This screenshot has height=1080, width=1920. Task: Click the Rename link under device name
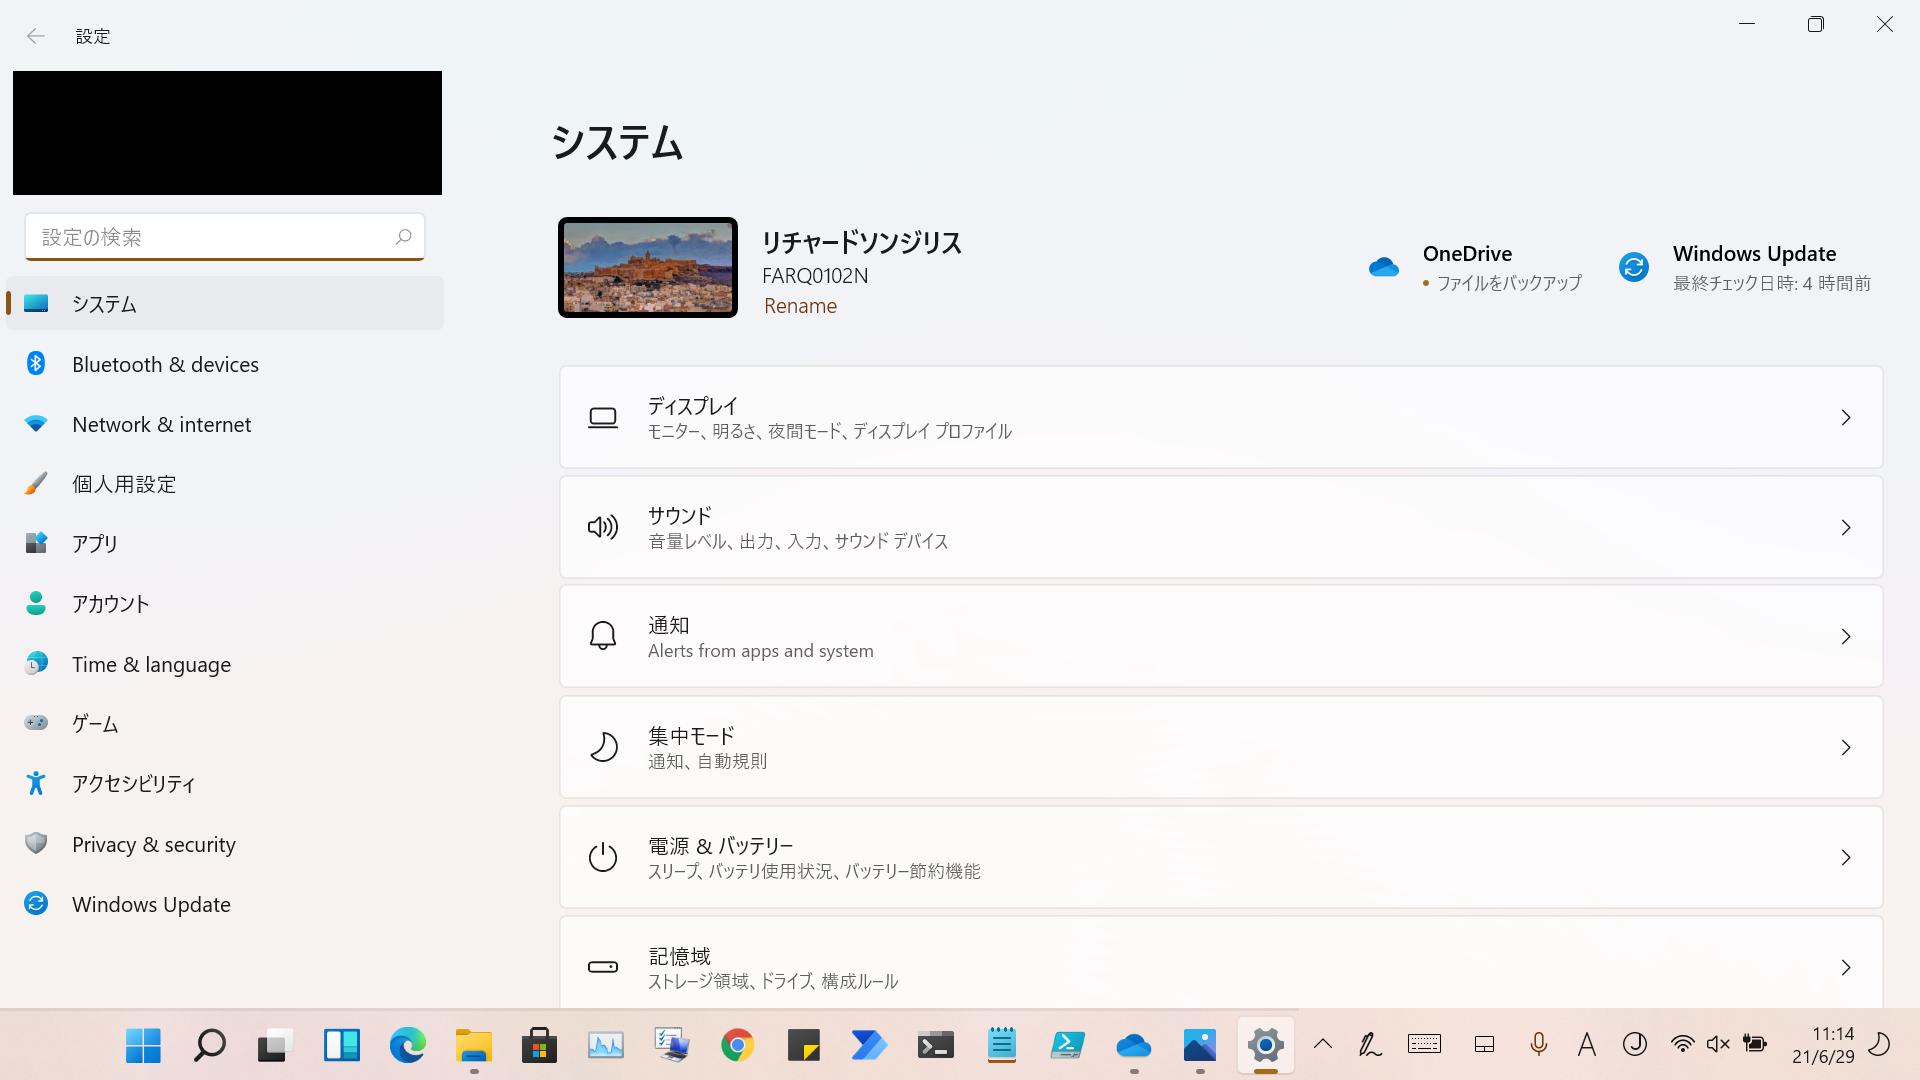point(800,306)
